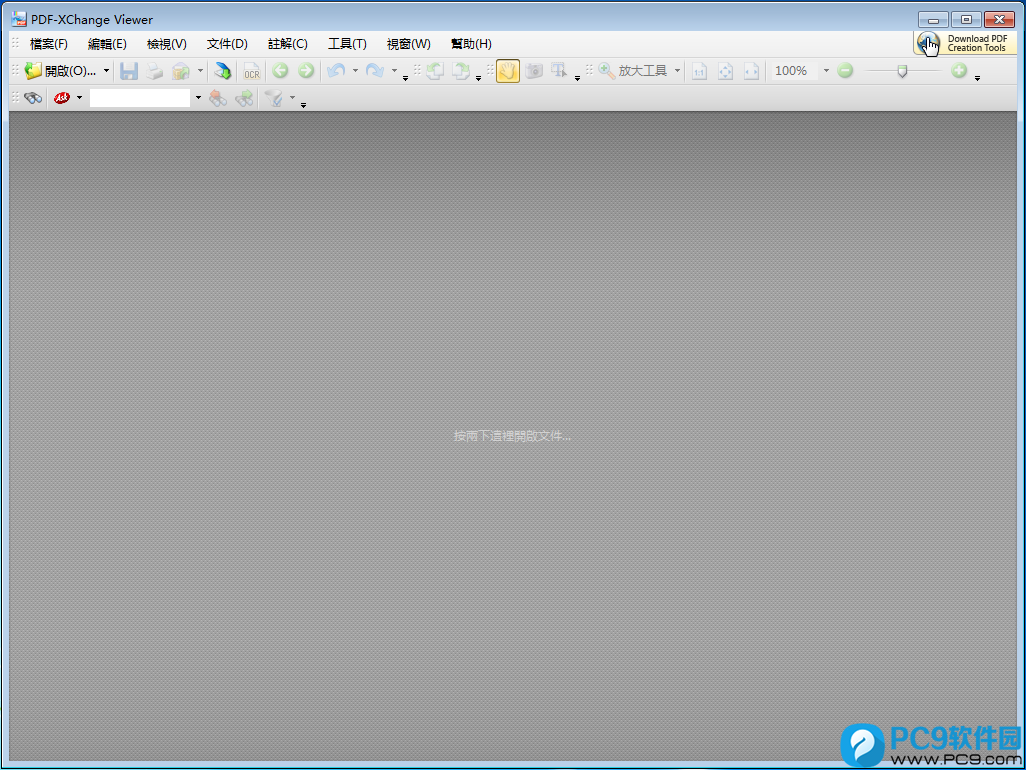Open the 幫助(H) menu

click(471, 44)
